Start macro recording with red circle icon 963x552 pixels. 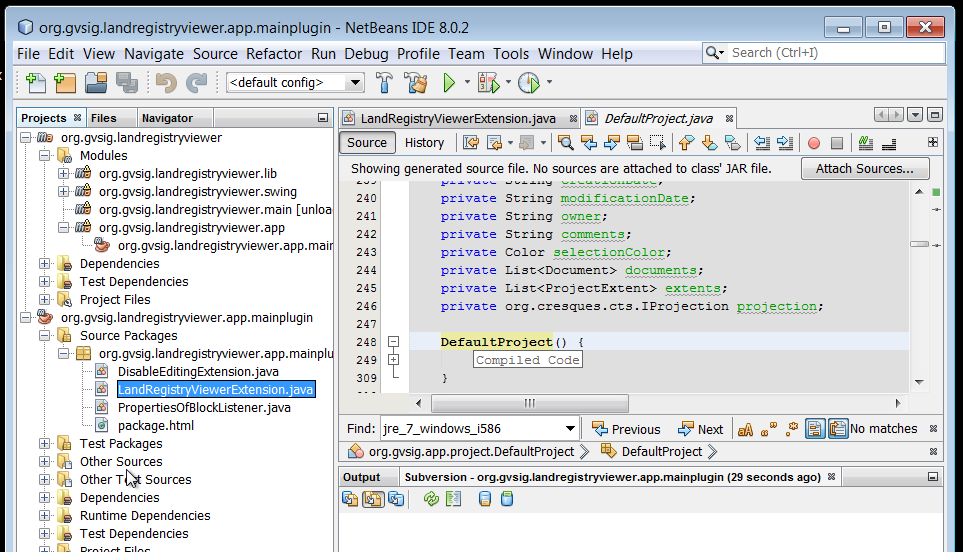(x=813, y=143)
